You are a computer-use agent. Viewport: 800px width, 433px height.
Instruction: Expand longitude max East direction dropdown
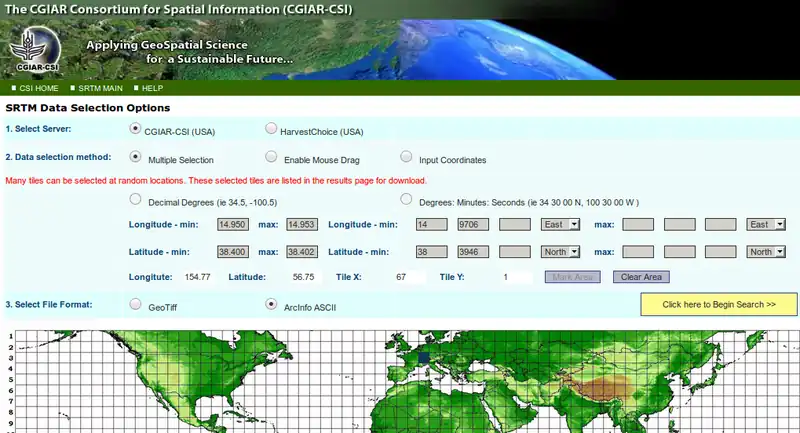[766, 225]
